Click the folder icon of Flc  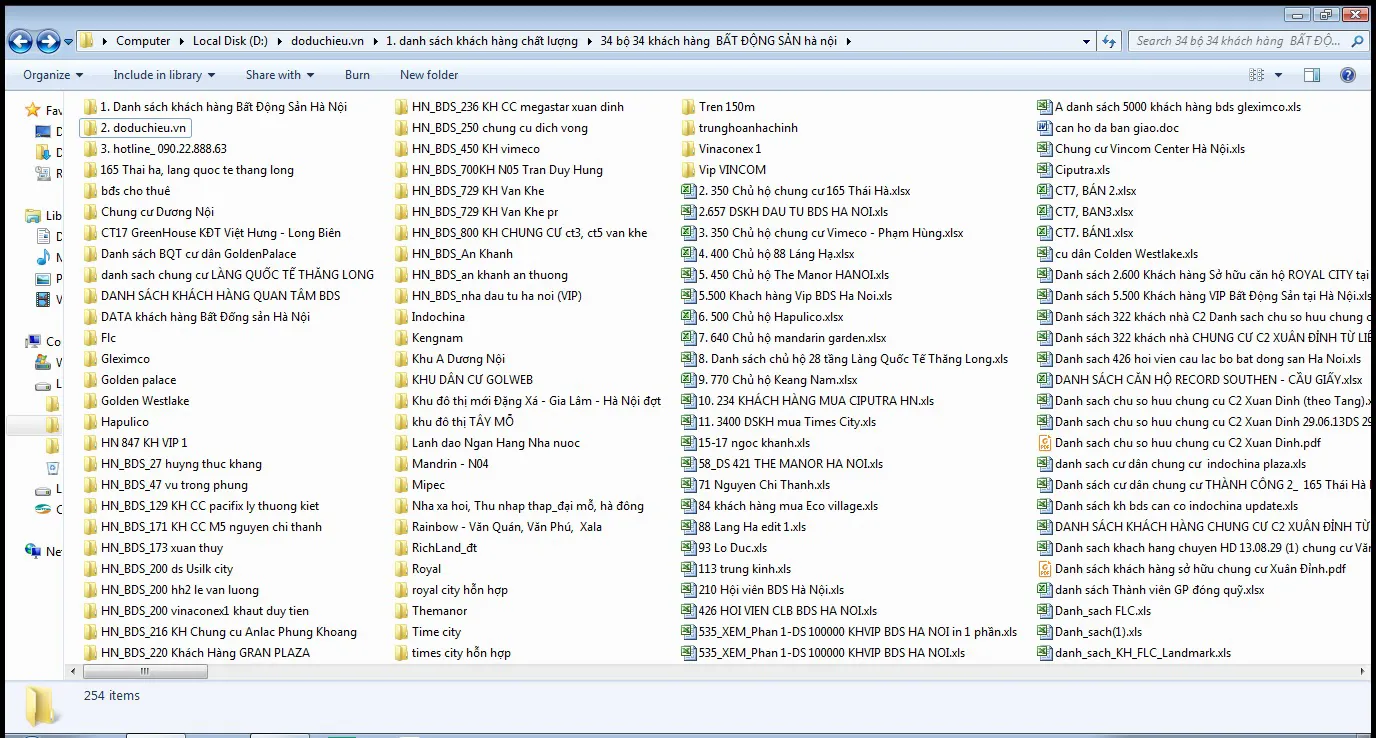click(90, 338)
